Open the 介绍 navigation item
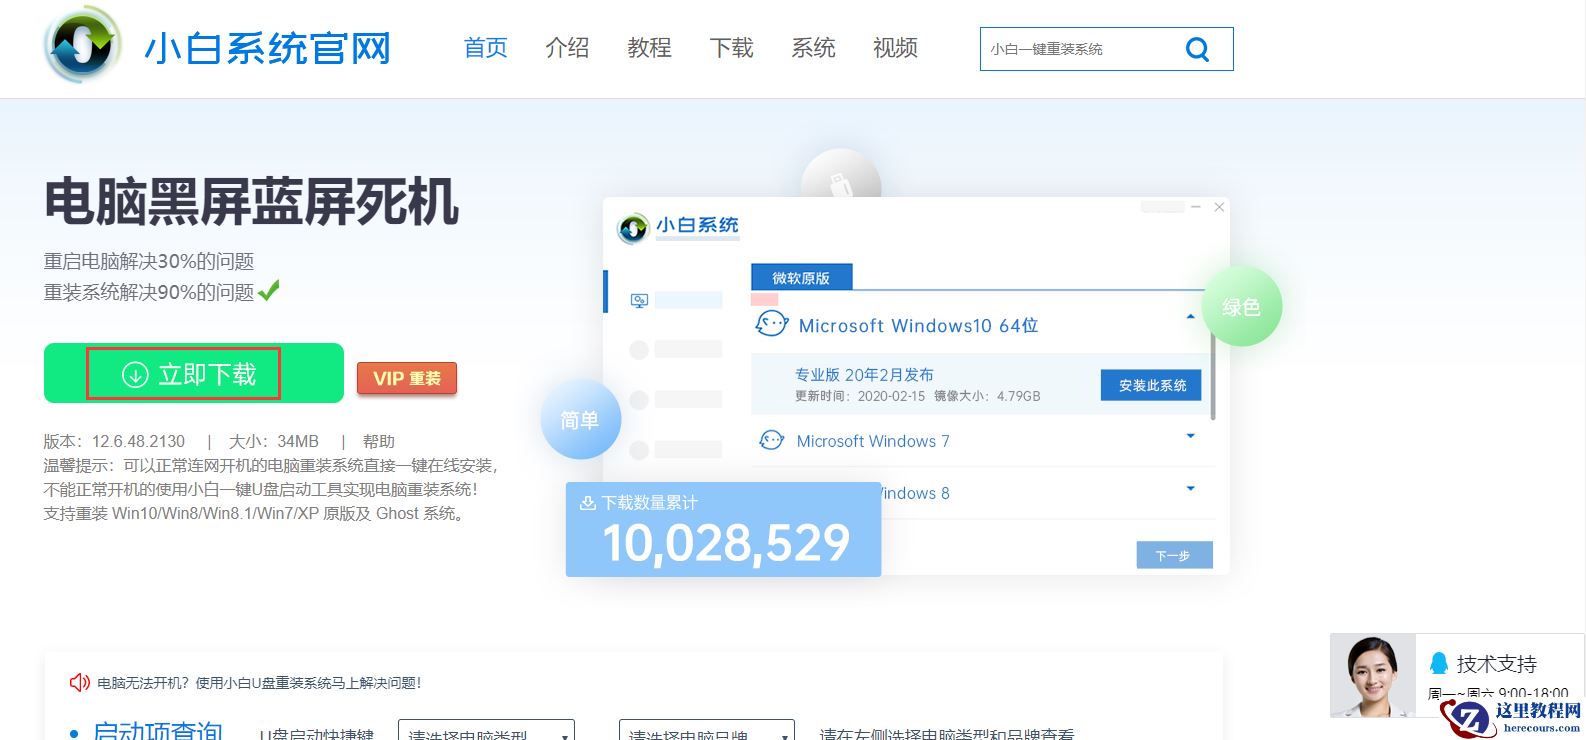The height and width of the screenshot is (740, 1586). [x=568, y=48]
